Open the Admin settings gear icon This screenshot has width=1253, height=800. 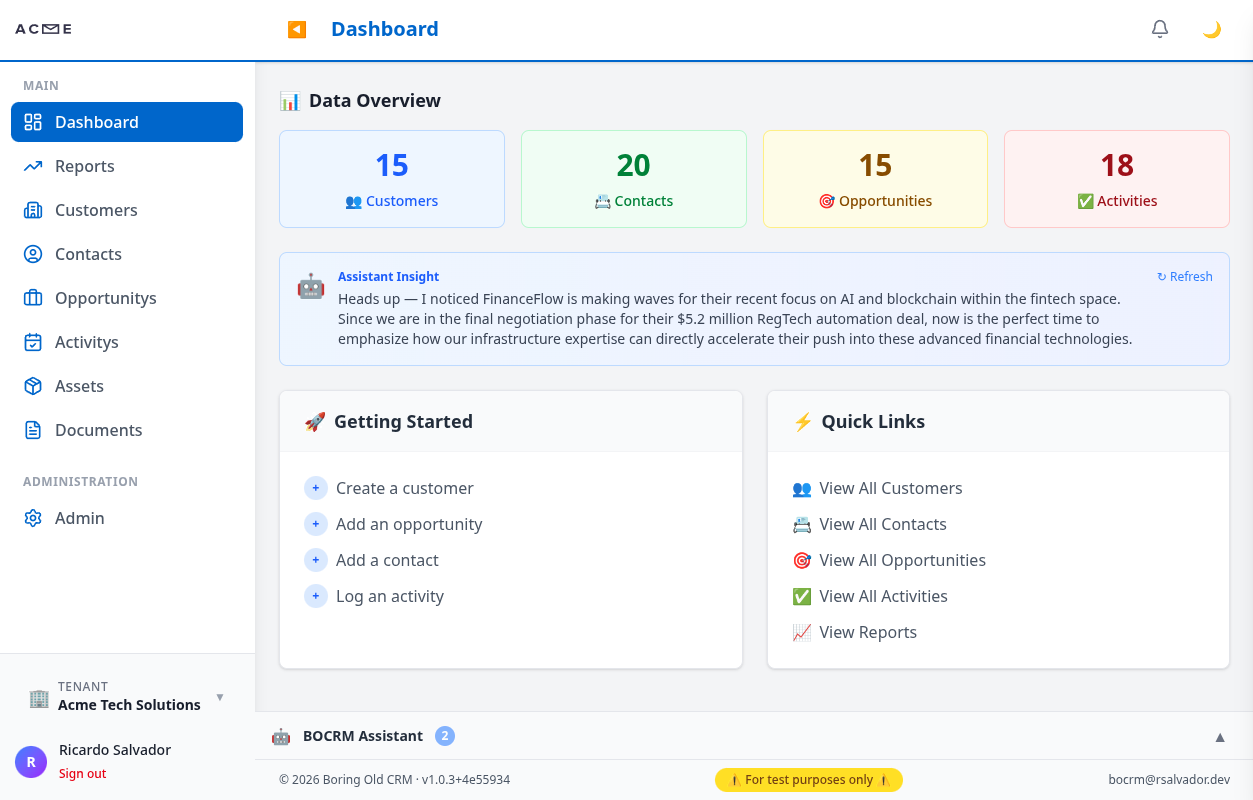click(x=33, y=518)
